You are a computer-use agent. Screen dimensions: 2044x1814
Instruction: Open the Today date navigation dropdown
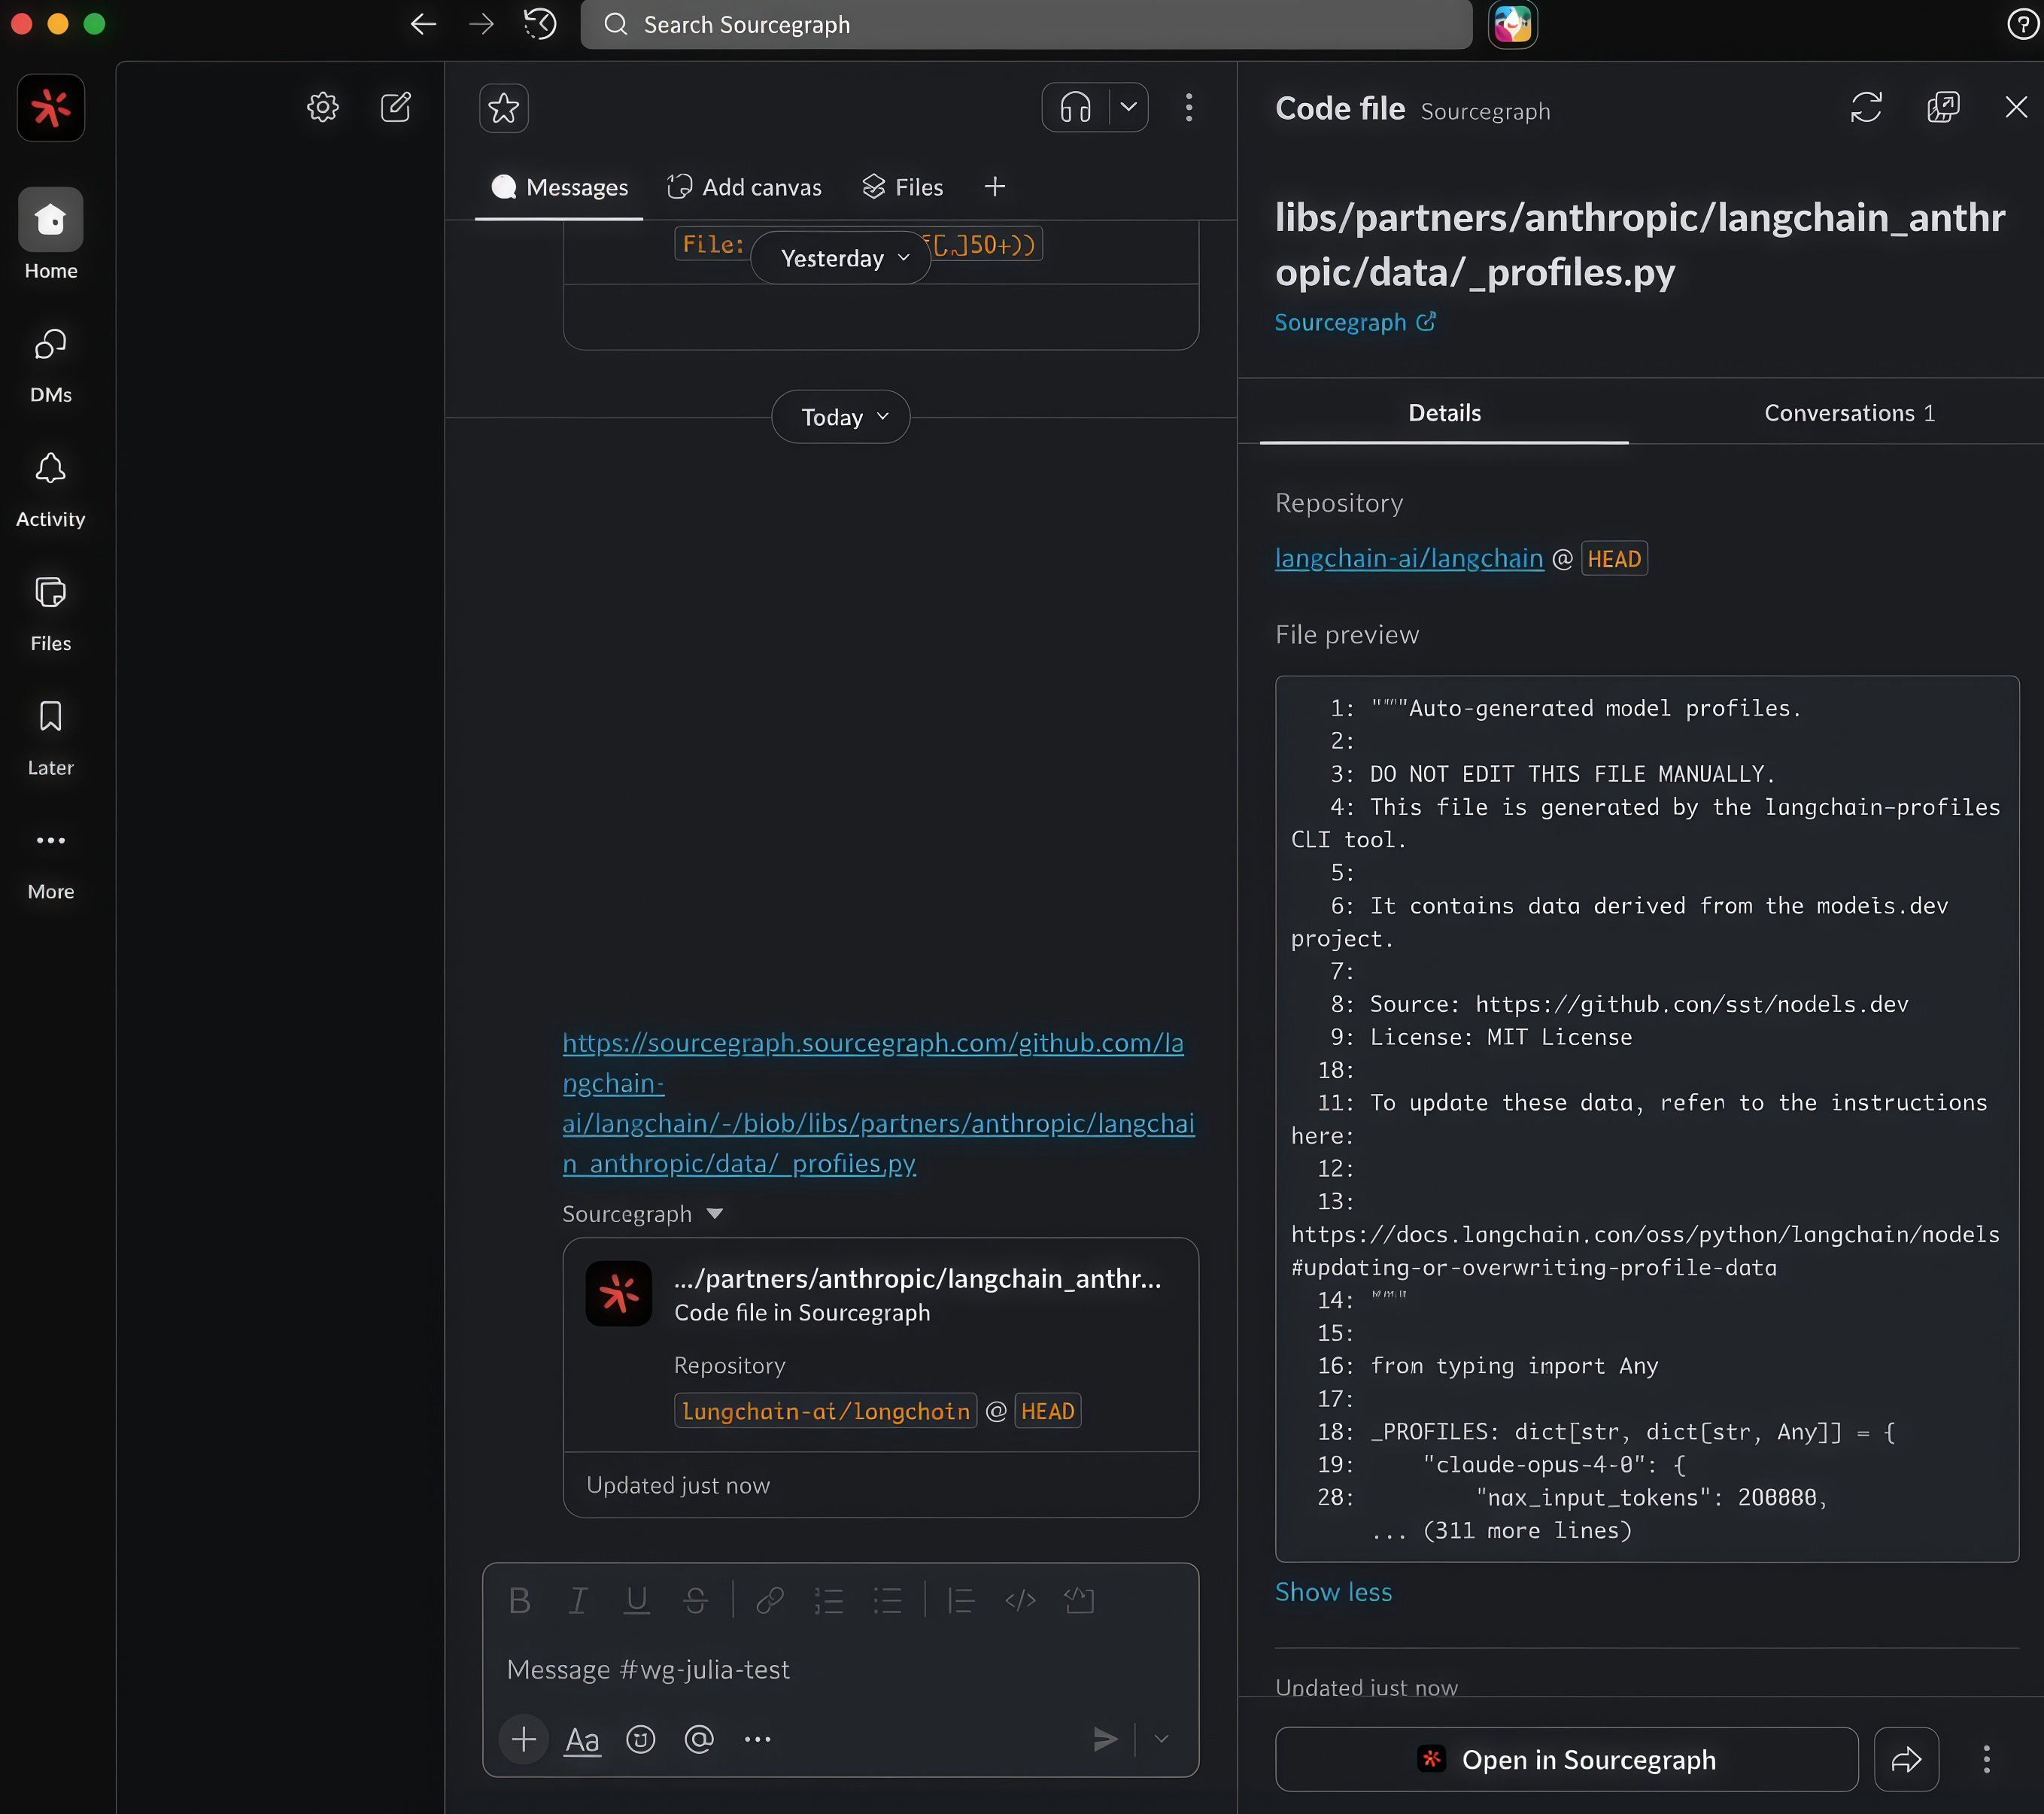coord(839,417)
